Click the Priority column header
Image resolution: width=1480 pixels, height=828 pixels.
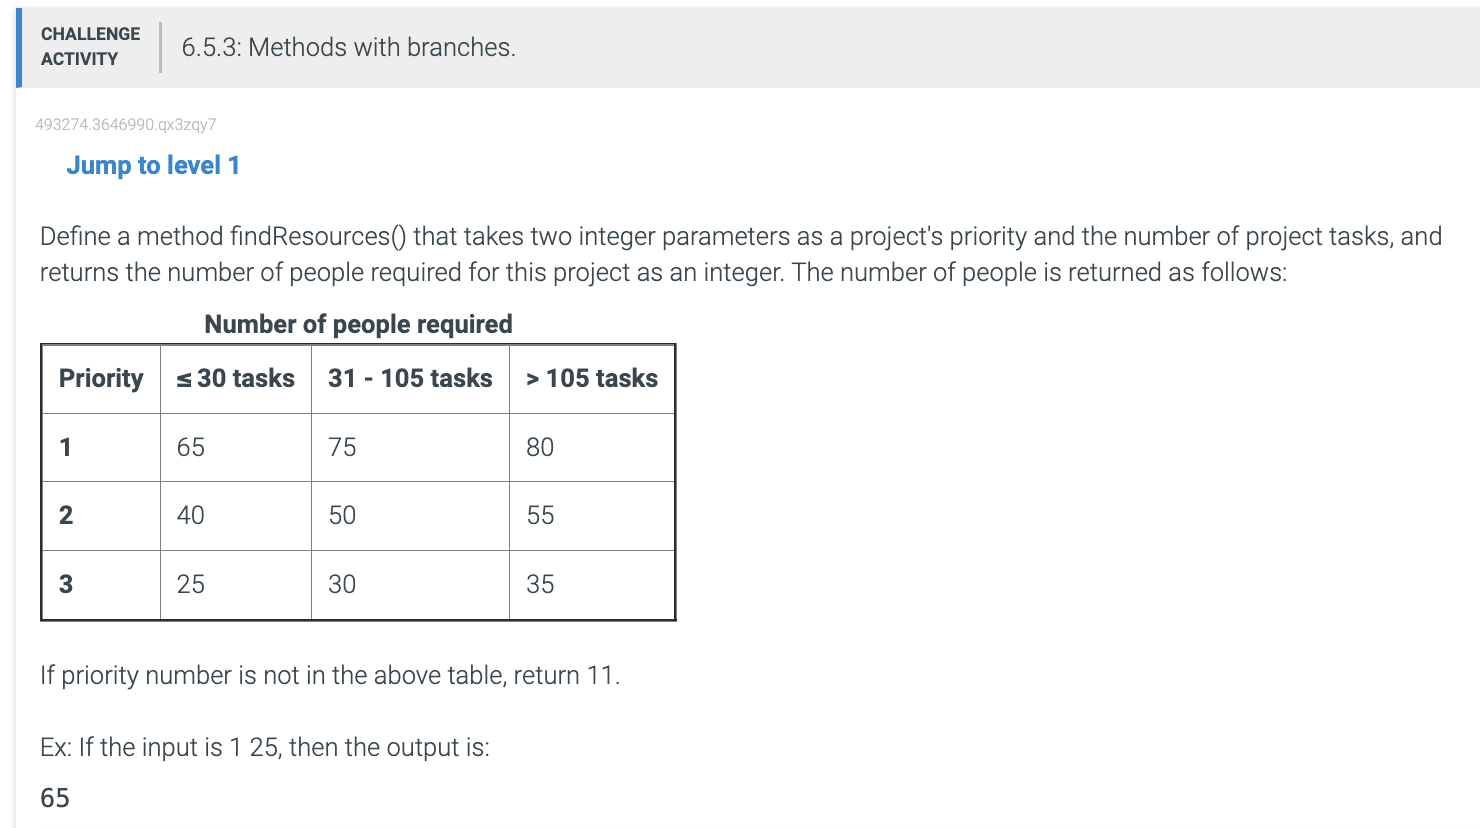[101, 379]
